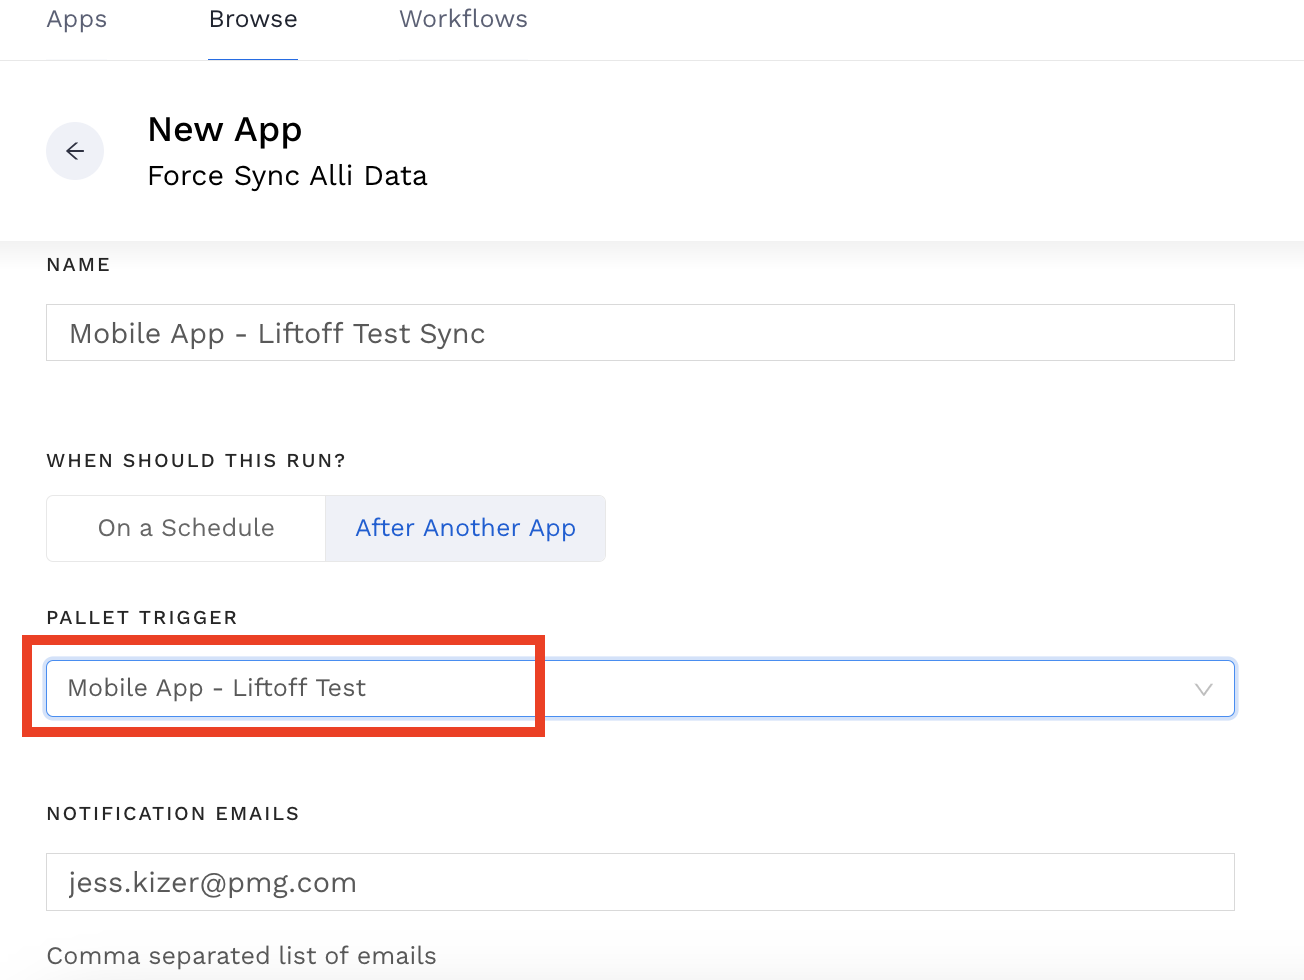This screenshot has width=1304, height=980.
Task: Expand the Pallet Trigger chevron arrow
Action: pyautogui.click(x=1203, y=689)
